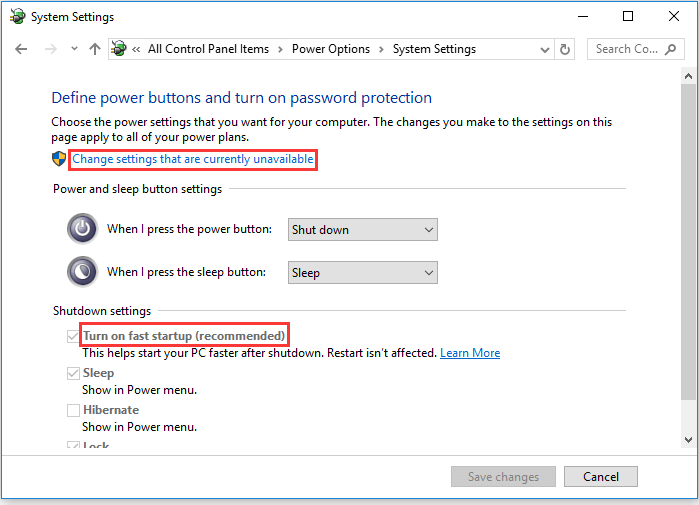Screen dimensions: 699x505
Task: Go to All Control Panel Items breadcrumb
Action: point(209,49)
